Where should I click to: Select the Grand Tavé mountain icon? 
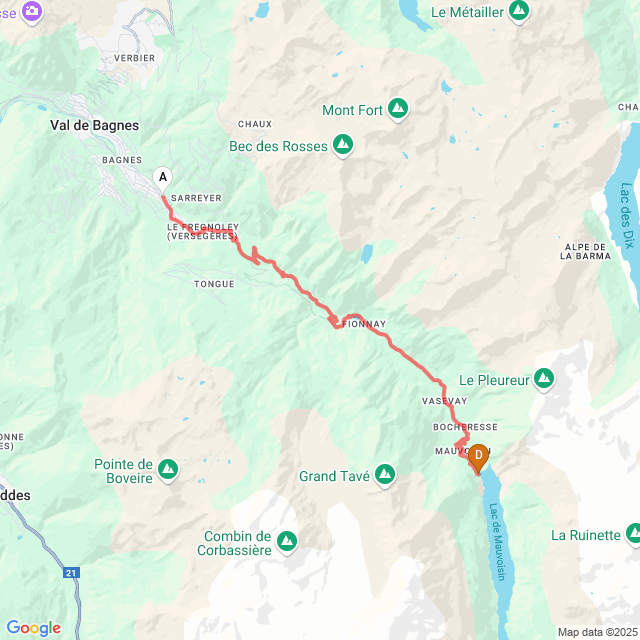point(385,475)
